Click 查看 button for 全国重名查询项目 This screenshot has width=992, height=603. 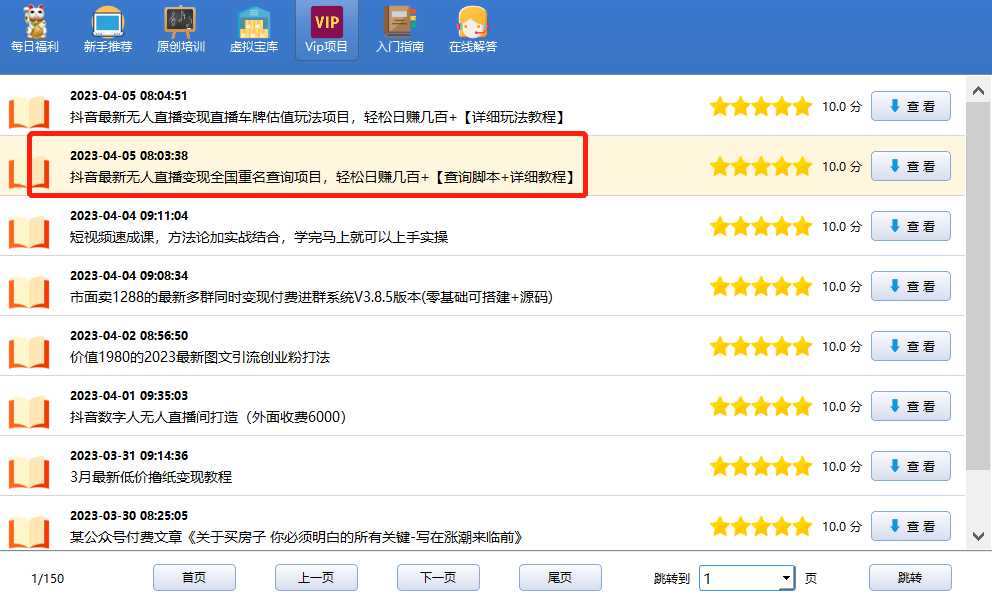click(910, 166)
